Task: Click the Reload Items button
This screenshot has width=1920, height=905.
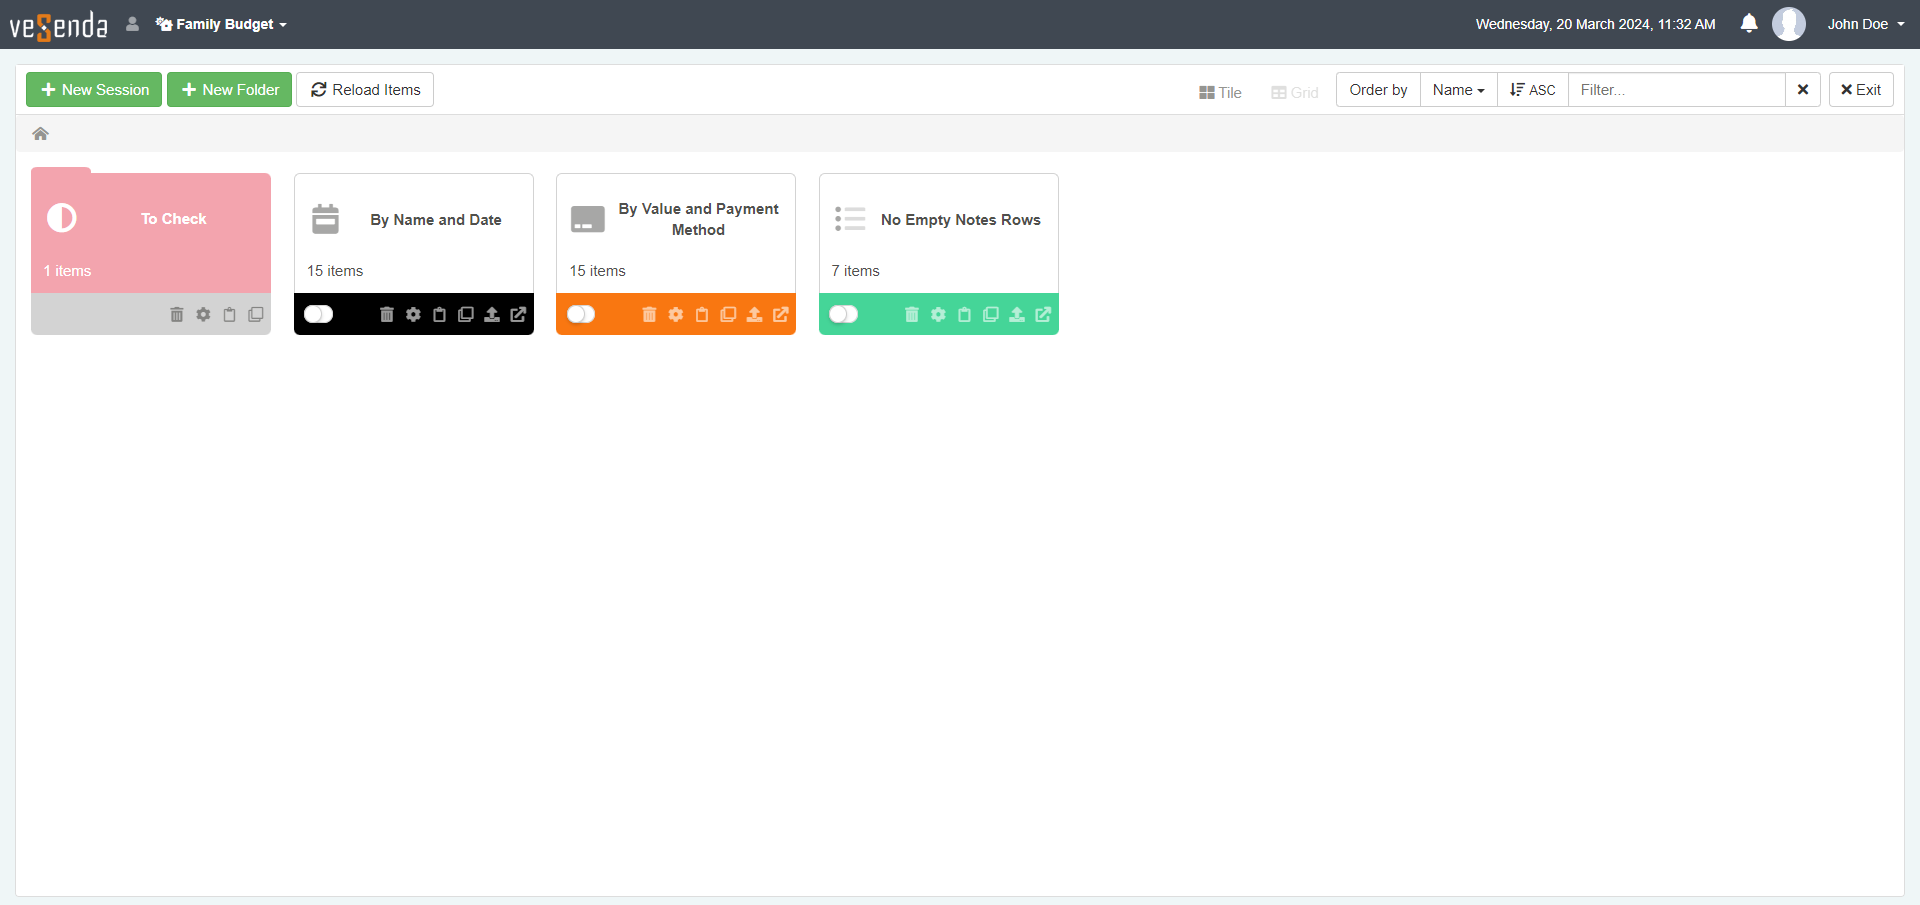Action: coord(365,90)
